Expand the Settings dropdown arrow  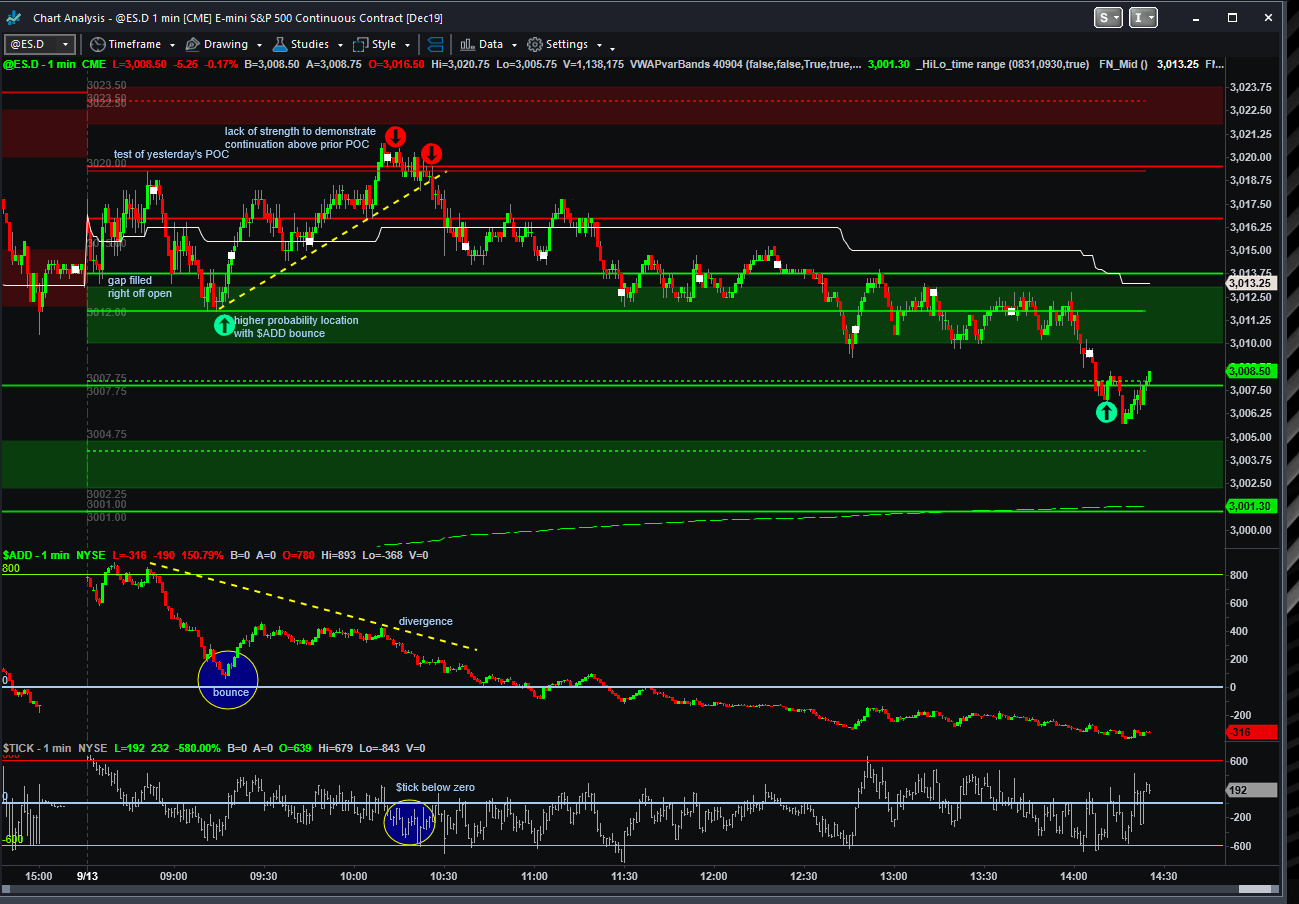[x=599, y=45]
